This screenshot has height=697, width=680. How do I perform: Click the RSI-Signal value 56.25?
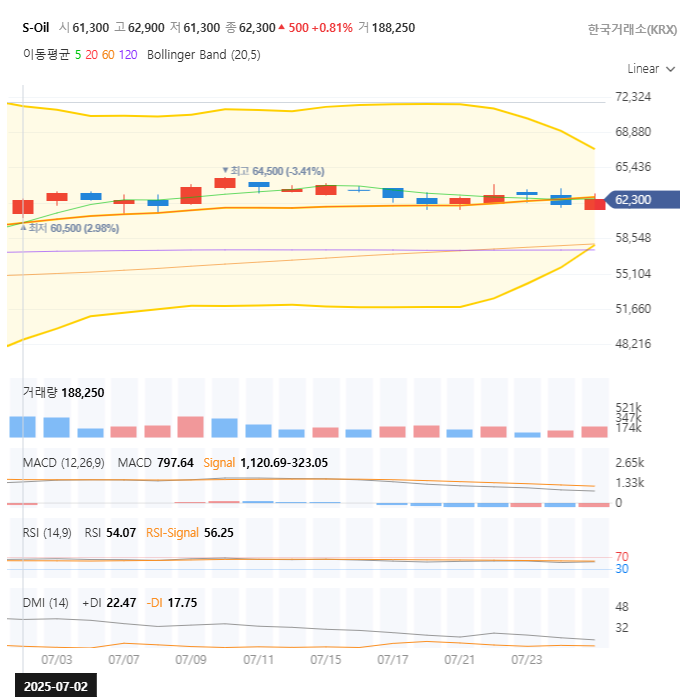click(218, 533)
